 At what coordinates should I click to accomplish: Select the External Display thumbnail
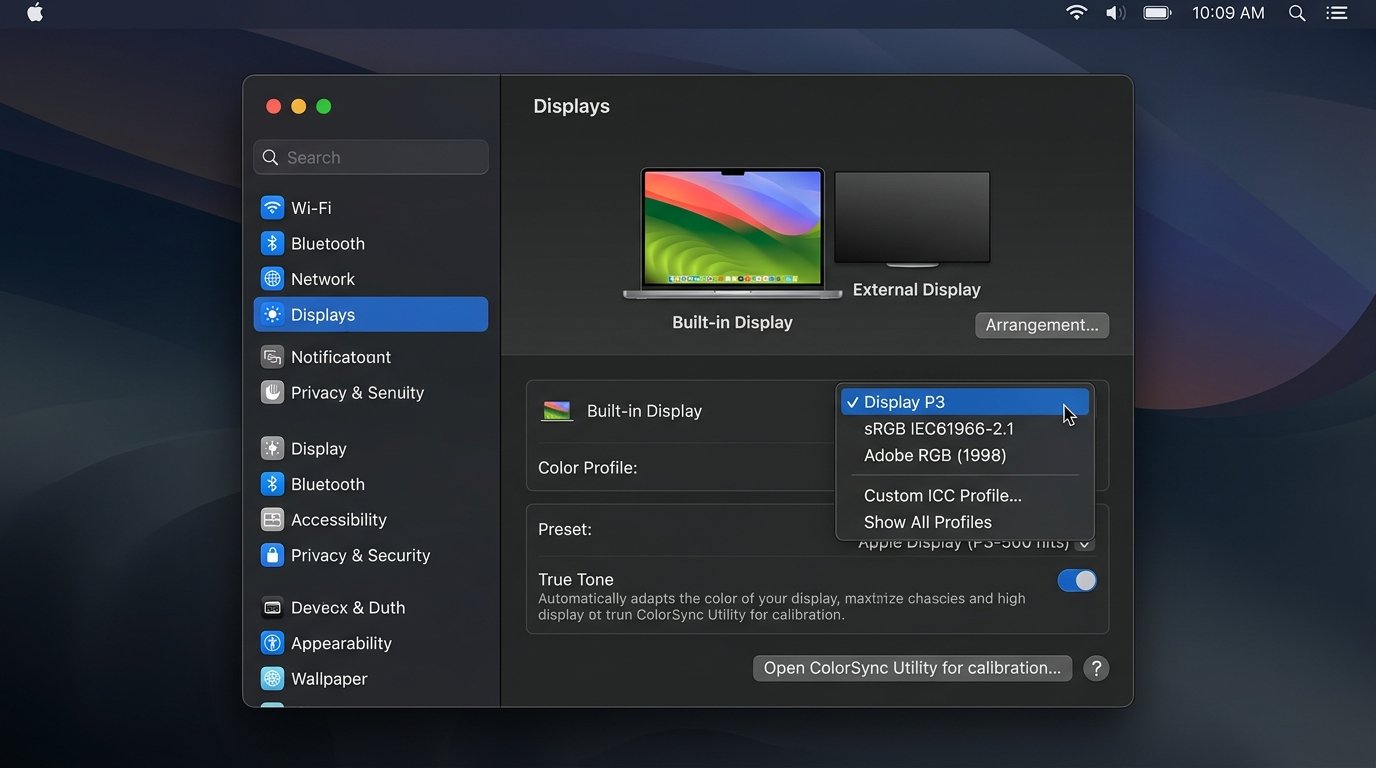coord(912,219)
